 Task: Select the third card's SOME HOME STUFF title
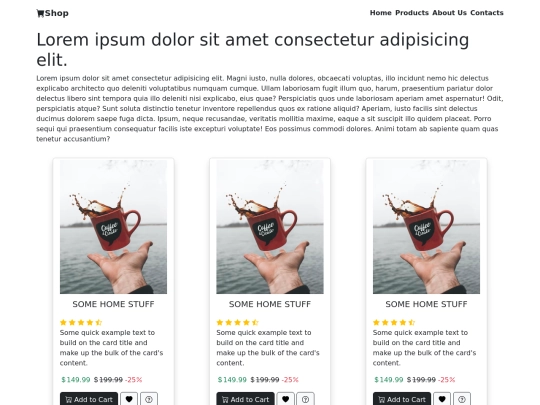tap(426, 304)
